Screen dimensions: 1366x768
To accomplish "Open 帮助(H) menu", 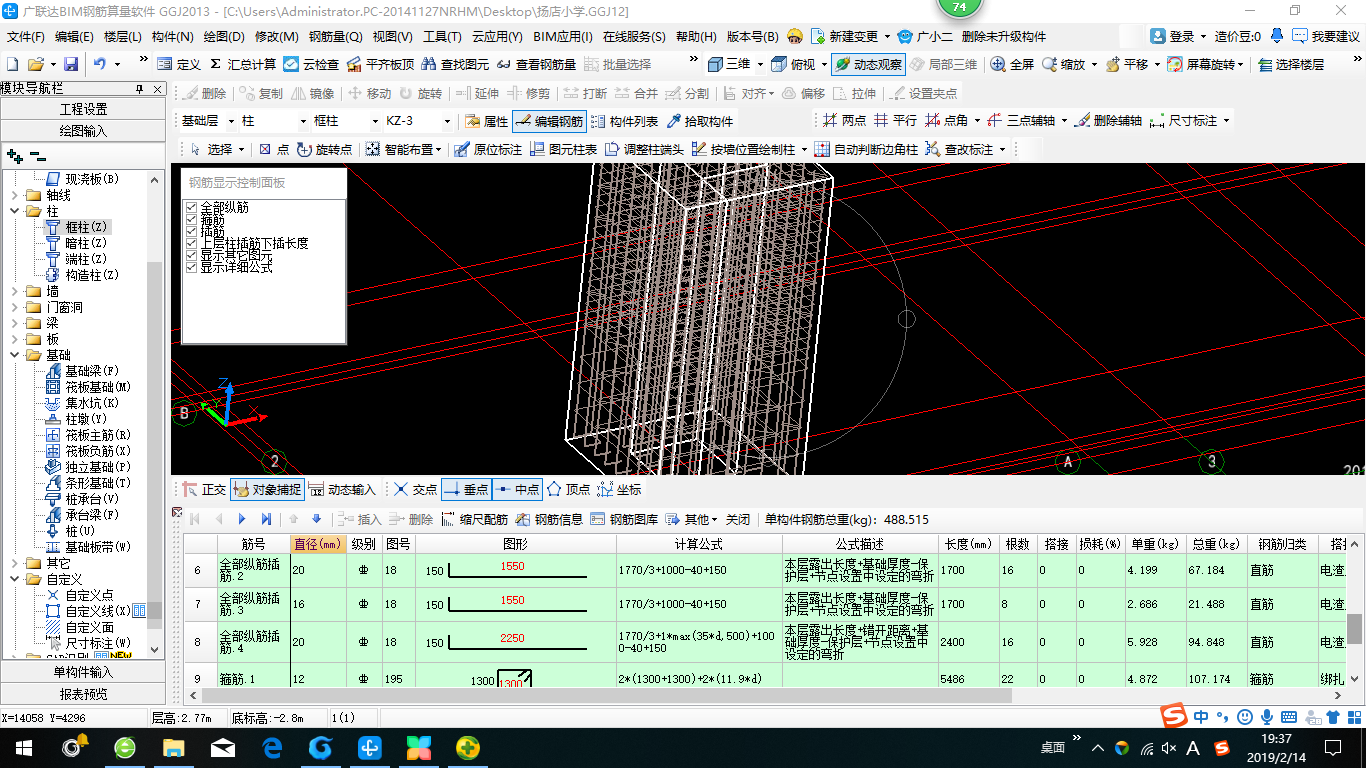I will click(x=696, y=37).
